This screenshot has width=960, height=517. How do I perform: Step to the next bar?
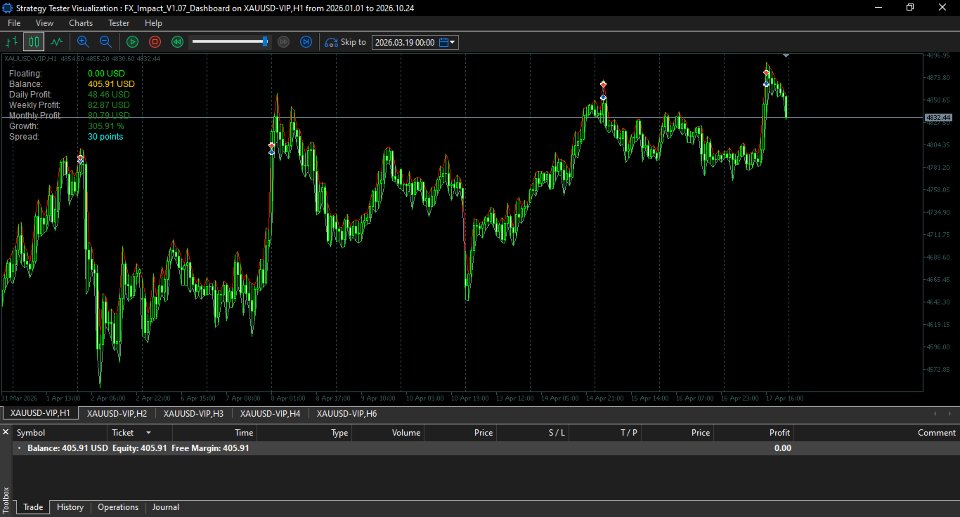(x=306, y=42)
